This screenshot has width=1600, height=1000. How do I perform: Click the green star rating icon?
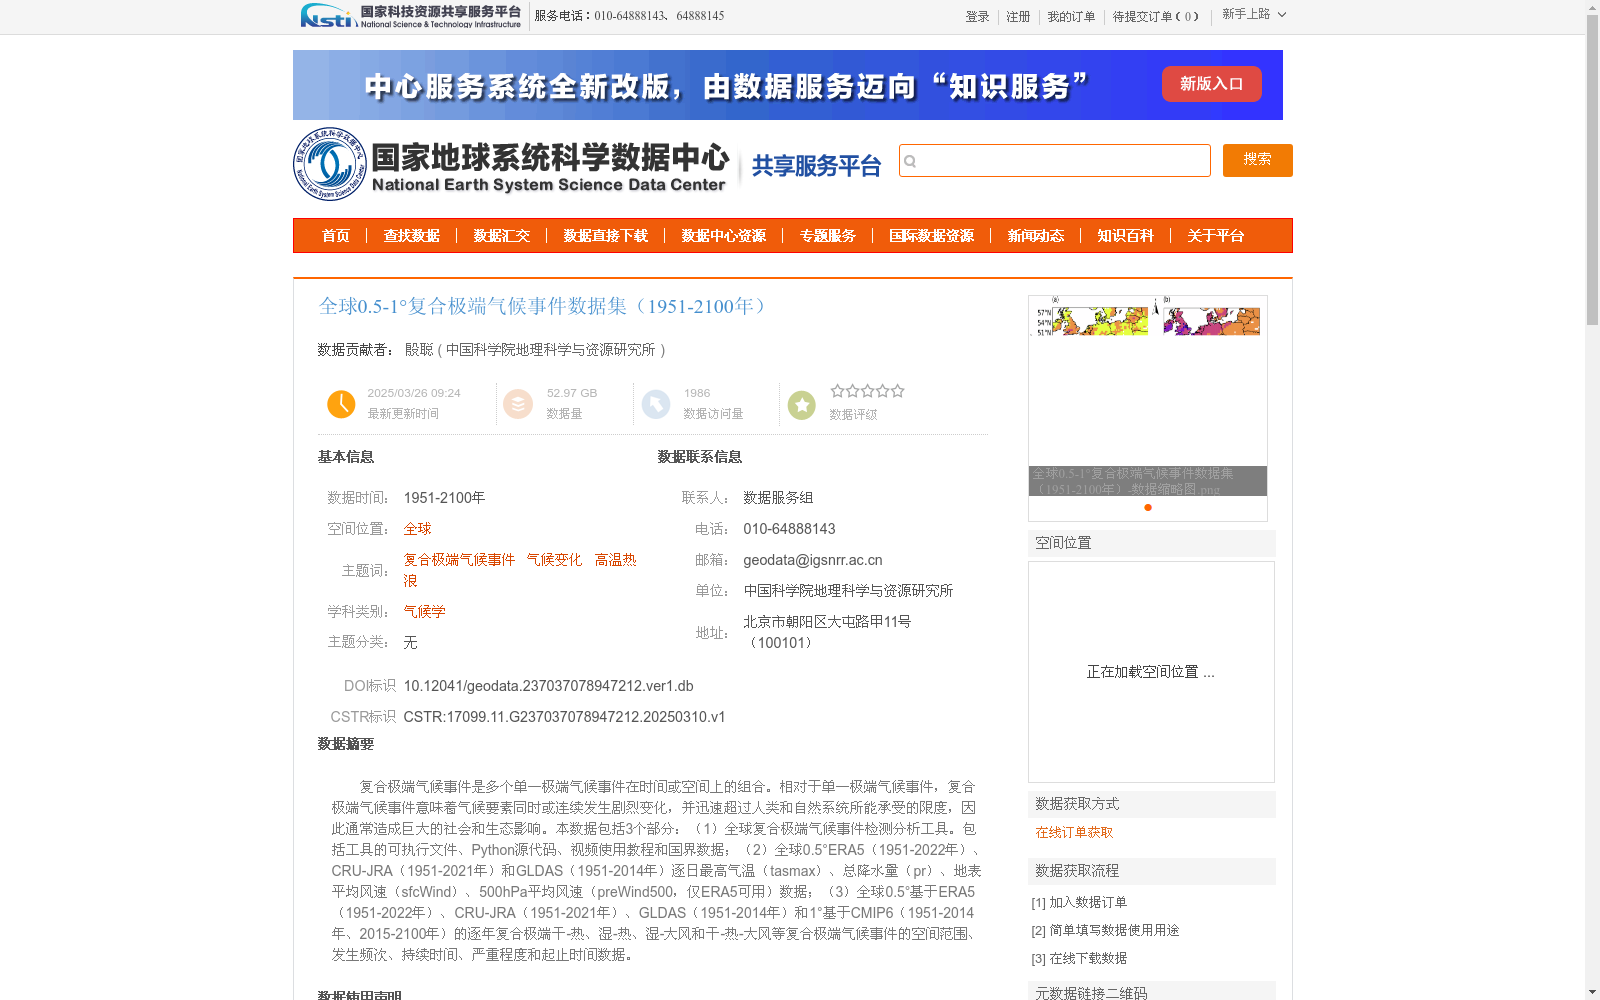coord(802,405)
